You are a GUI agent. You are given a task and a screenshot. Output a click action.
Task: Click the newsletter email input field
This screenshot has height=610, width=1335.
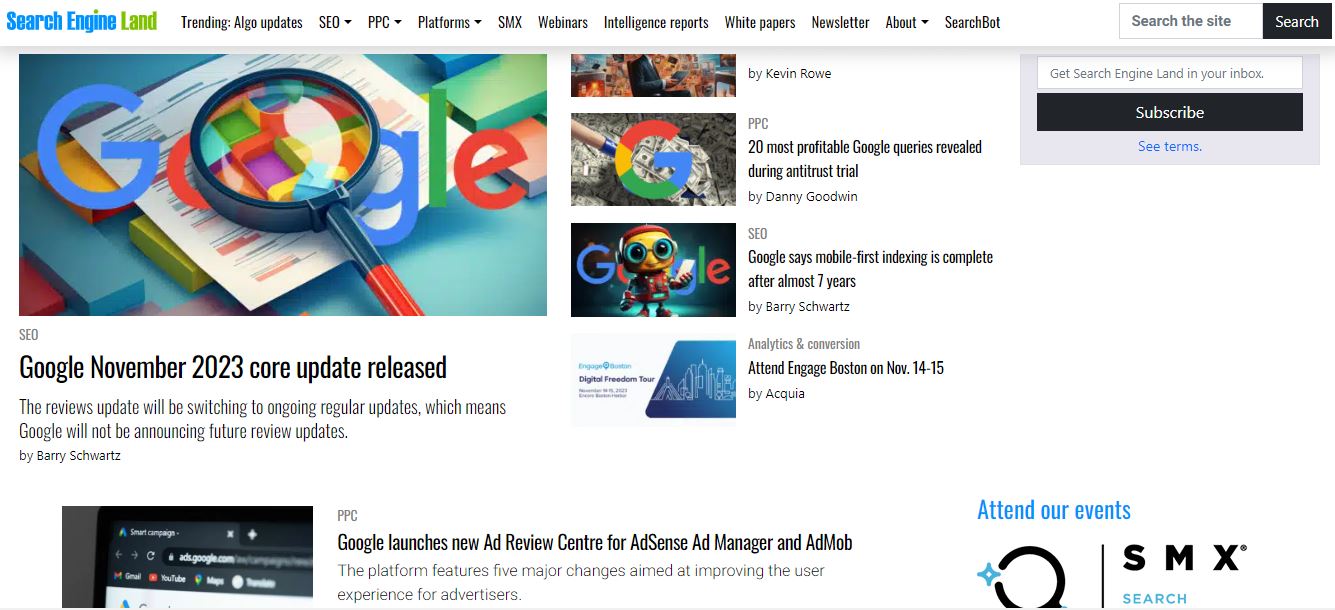(1170, 73)
